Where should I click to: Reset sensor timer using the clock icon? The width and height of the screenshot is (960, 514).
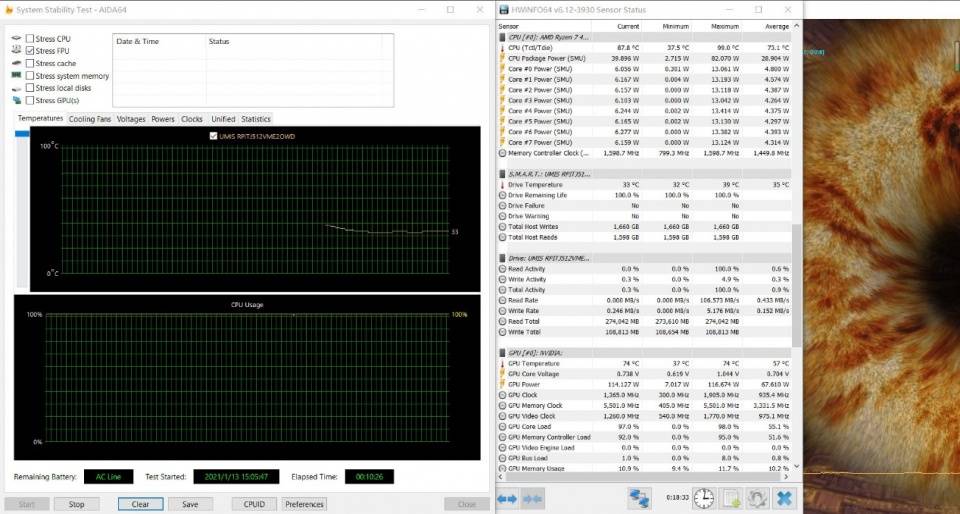point(704,498)
